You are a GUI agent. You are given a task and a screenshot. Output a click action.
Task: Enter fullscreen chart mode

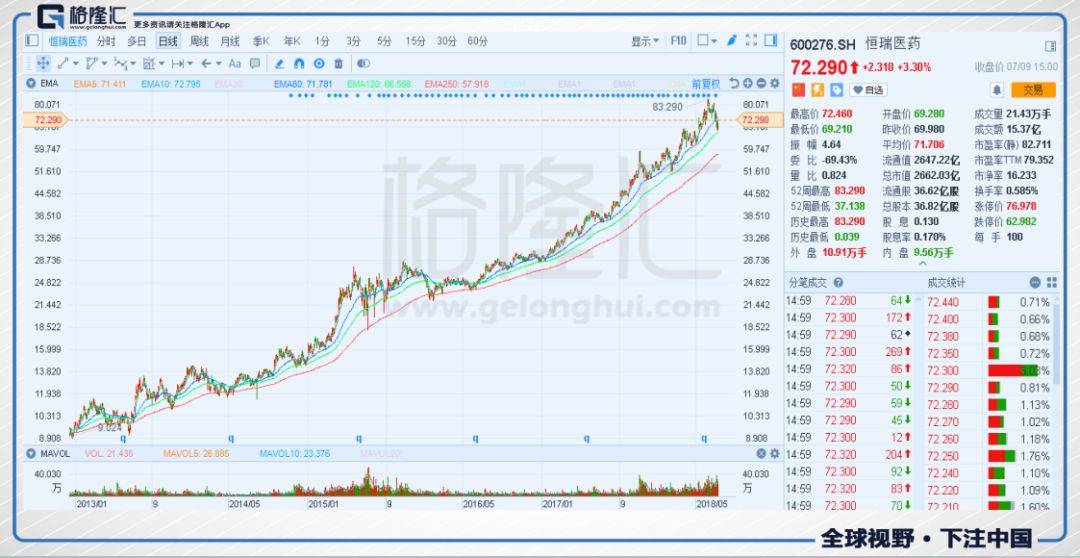point(750,41)
